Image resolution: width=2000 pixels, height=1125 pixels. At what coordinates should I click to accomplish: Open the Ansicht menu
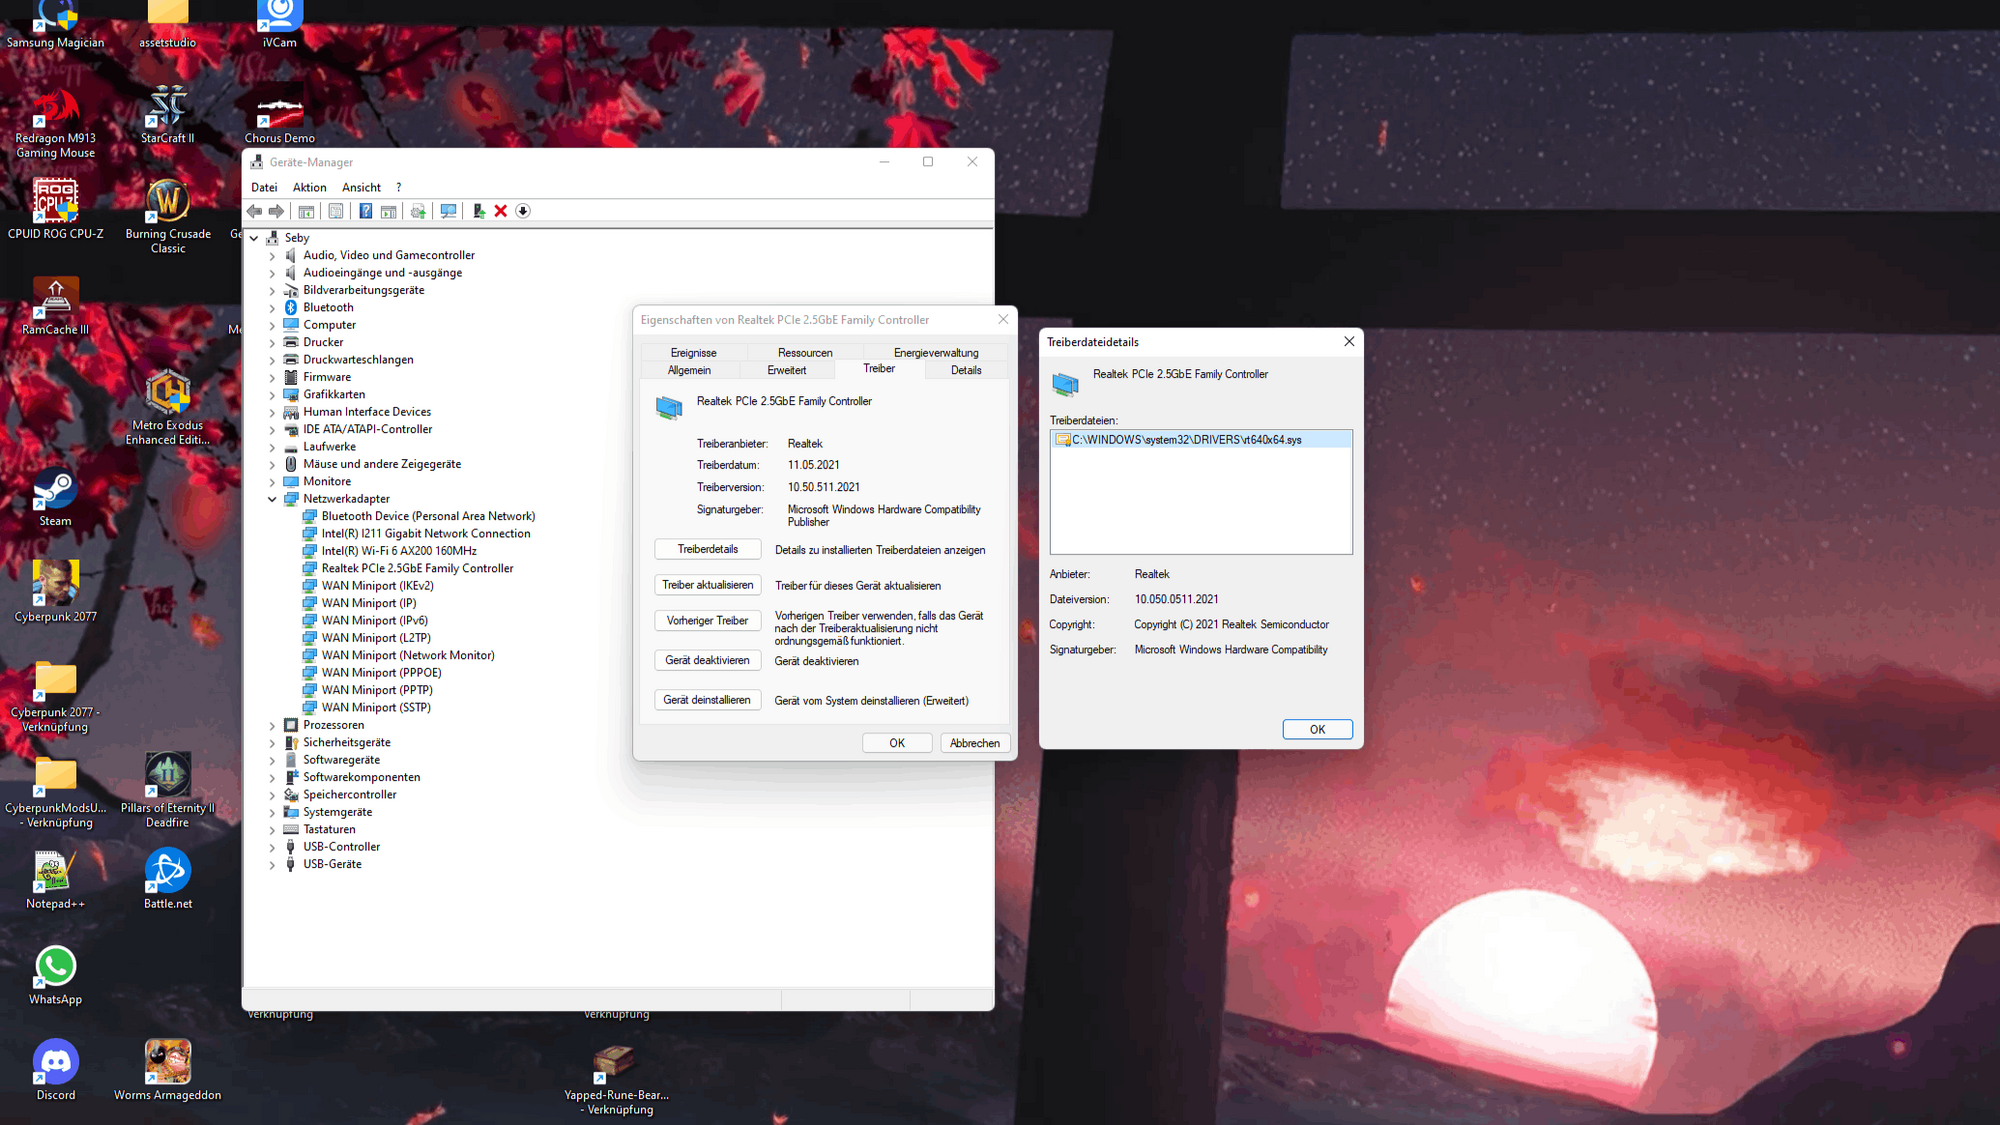pos(361,187)
